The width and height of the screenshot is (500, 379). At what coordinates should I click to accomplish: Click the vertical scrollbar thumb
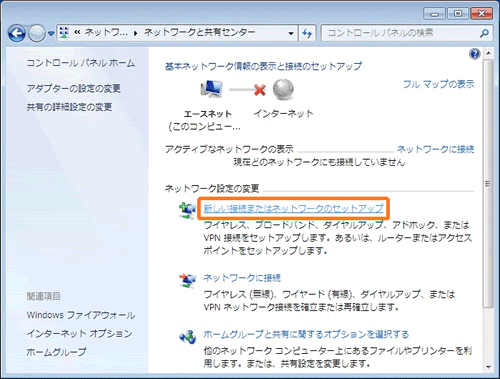488,183
